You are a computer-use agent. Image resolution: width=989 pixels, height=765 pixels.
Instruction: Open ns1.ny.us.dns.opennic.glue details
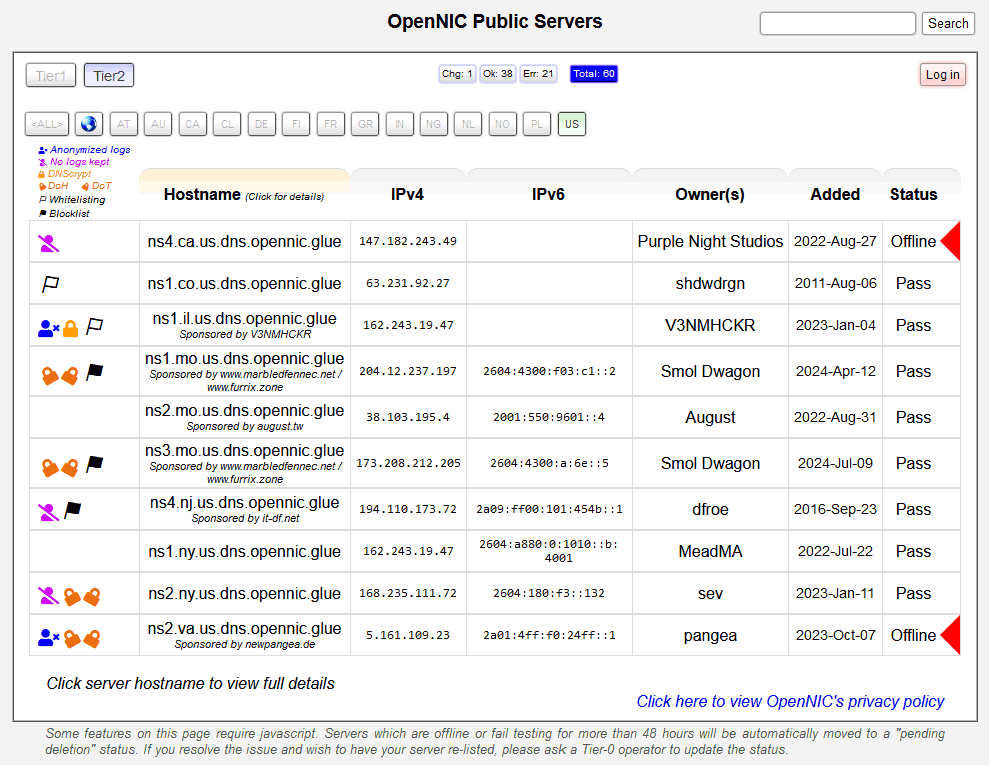(244, 551)
